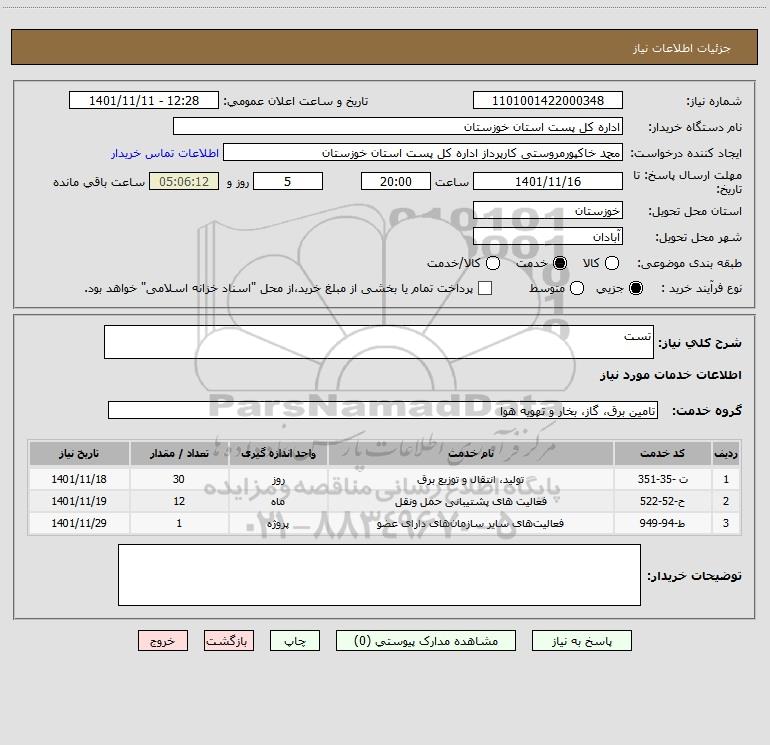This screenshot has width=770, height=745.
Task: Click service code ج-52-522
Action: tap(662, 501)
